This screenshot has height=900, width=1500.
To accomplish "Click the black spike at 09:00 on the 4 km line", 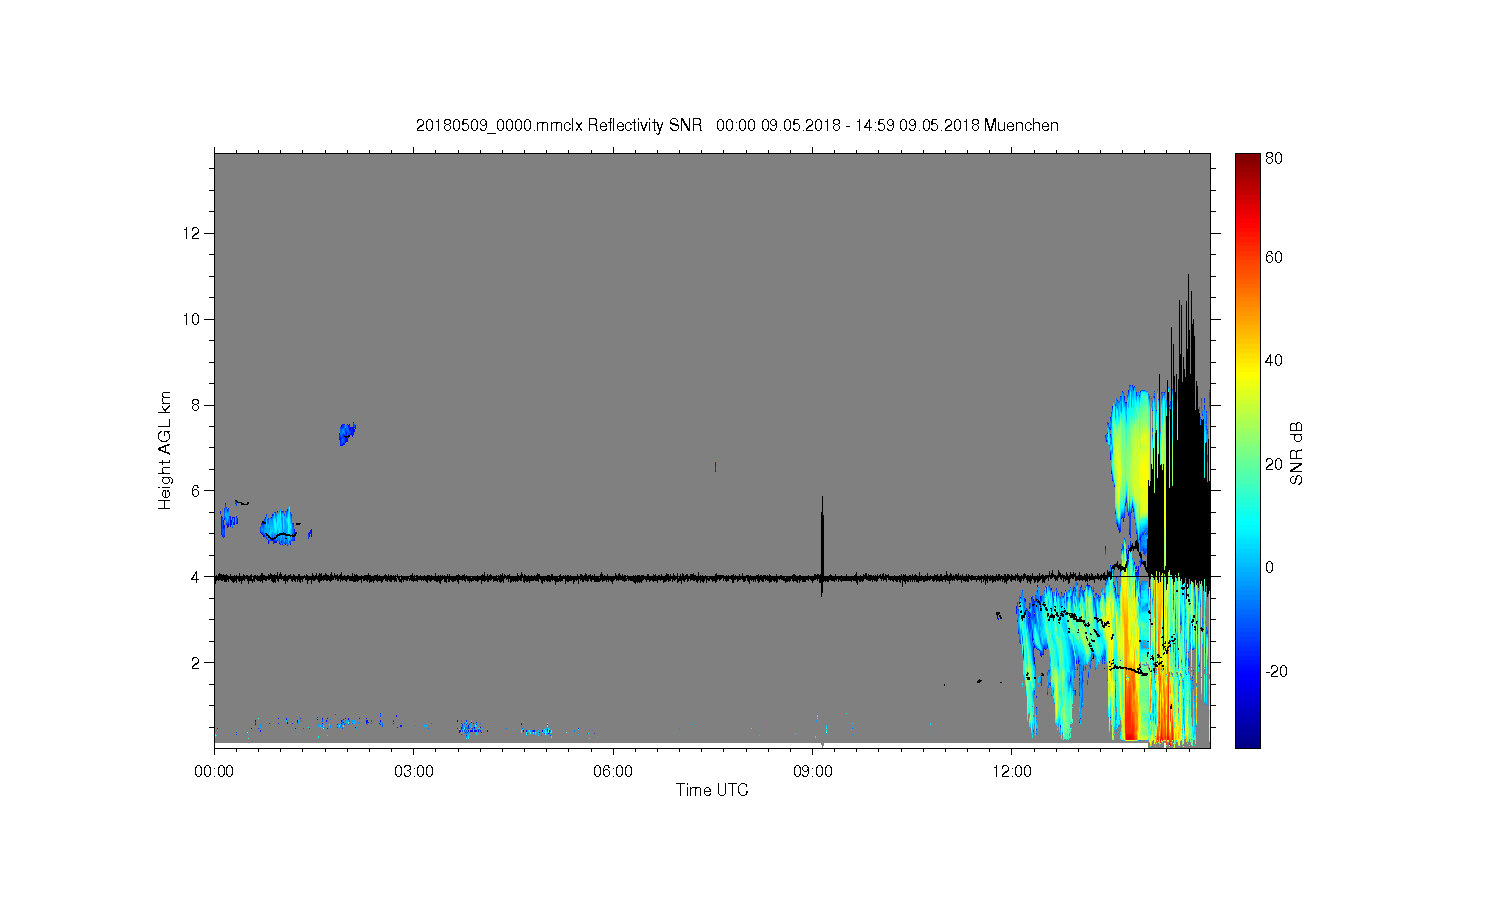I will point(822,545).
